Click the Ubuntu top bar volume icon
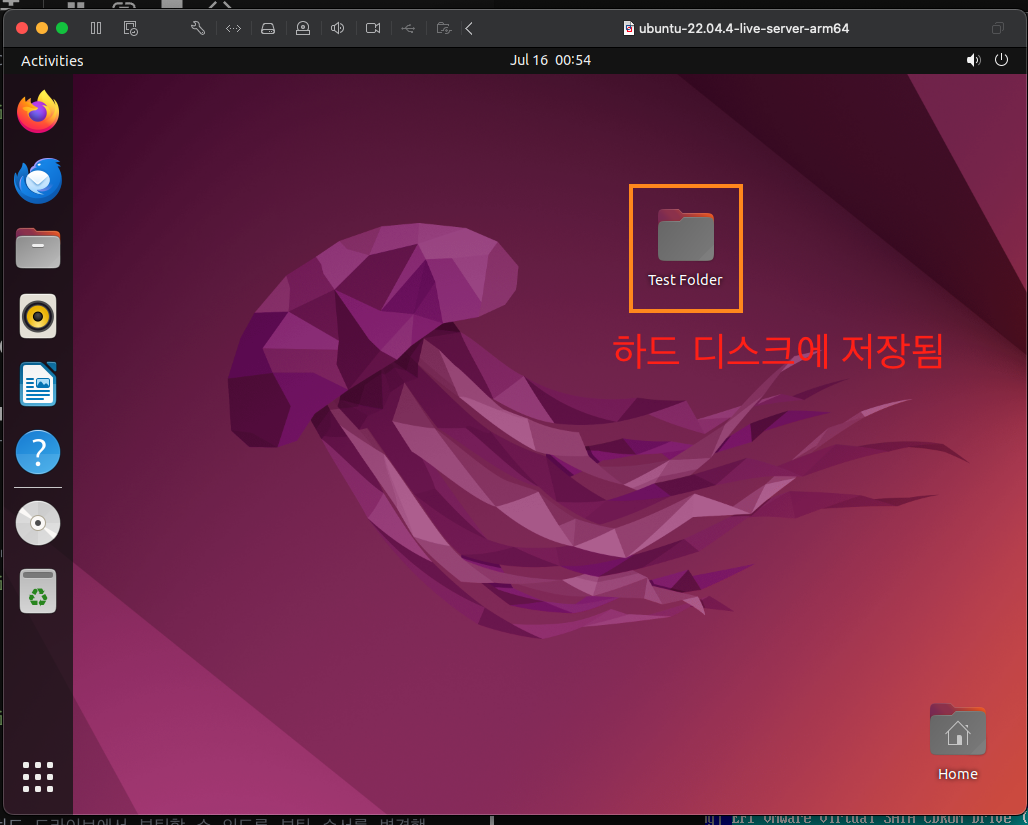The height and width of the screenshot is (825, 1028). 974,60
